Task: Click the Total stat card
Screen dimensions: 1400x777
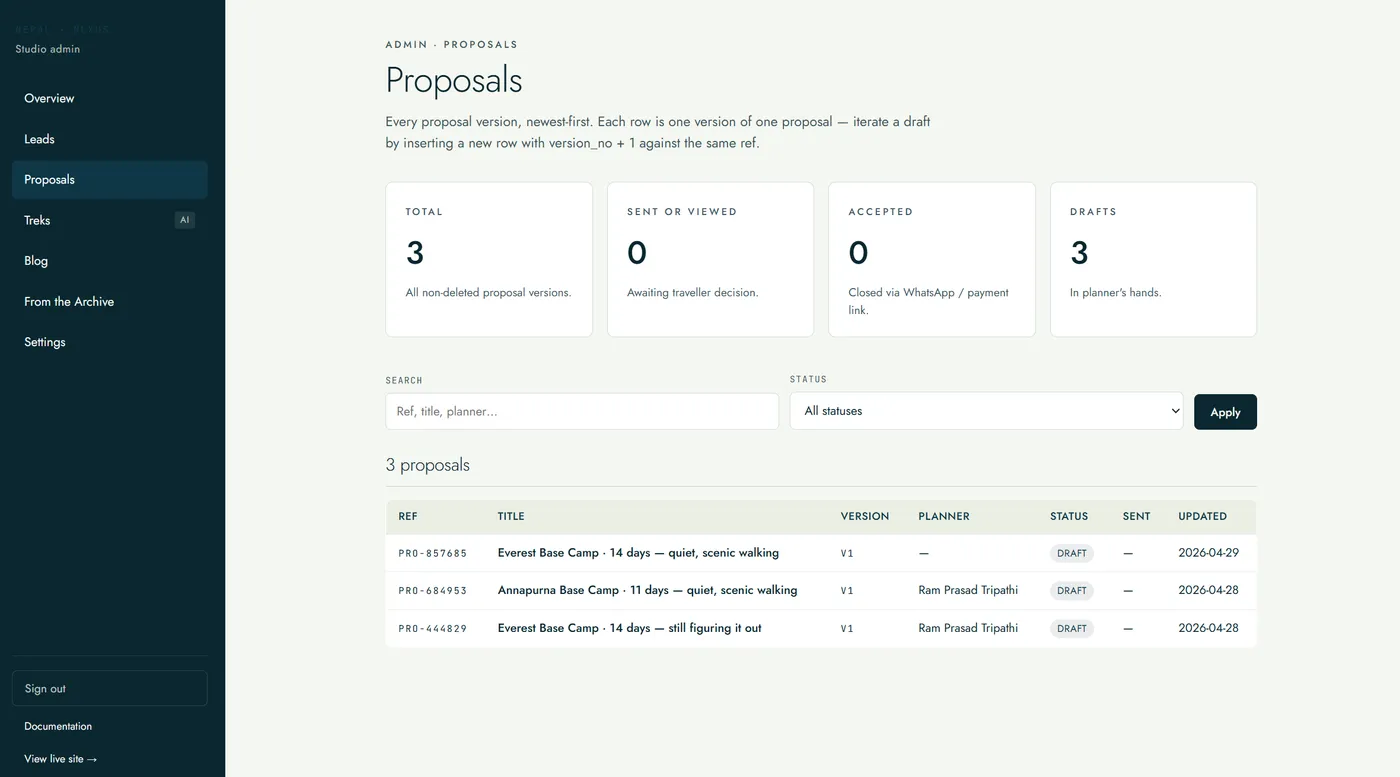Action: 489,259
